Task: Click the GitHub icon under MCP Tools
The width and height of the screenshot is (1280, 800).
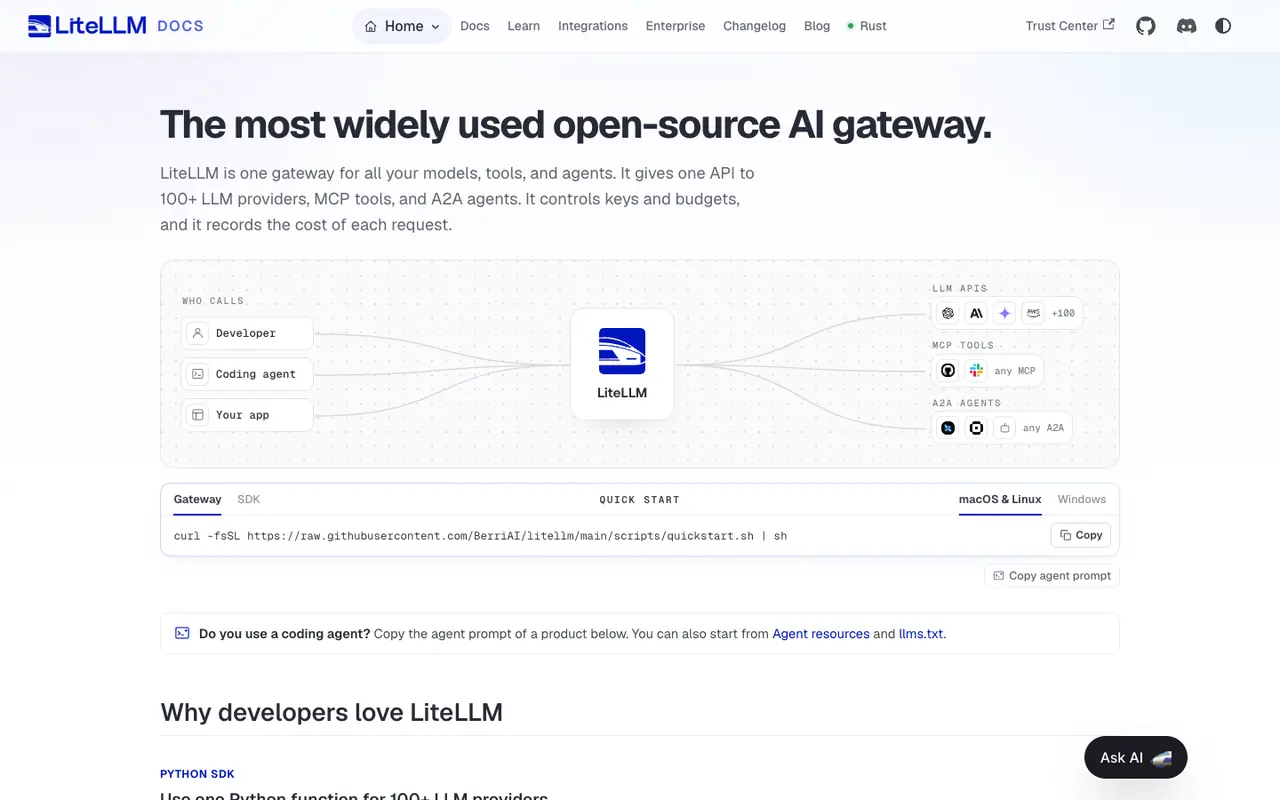Action: point(948,371)
